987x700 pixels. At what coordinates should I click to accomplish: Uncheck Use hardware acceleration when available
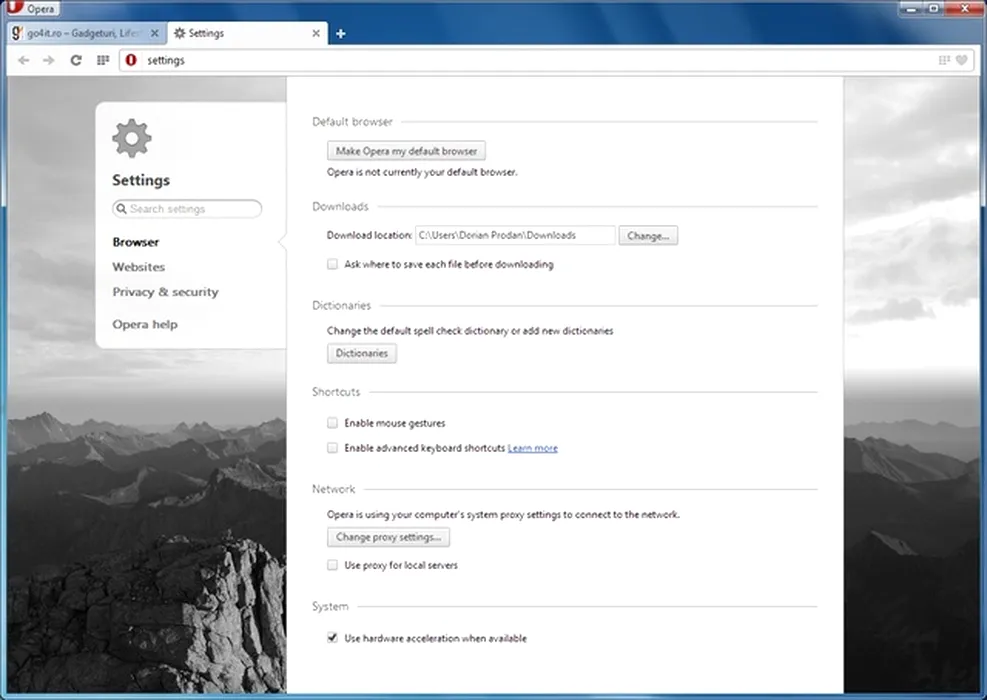tap(332, 638)
